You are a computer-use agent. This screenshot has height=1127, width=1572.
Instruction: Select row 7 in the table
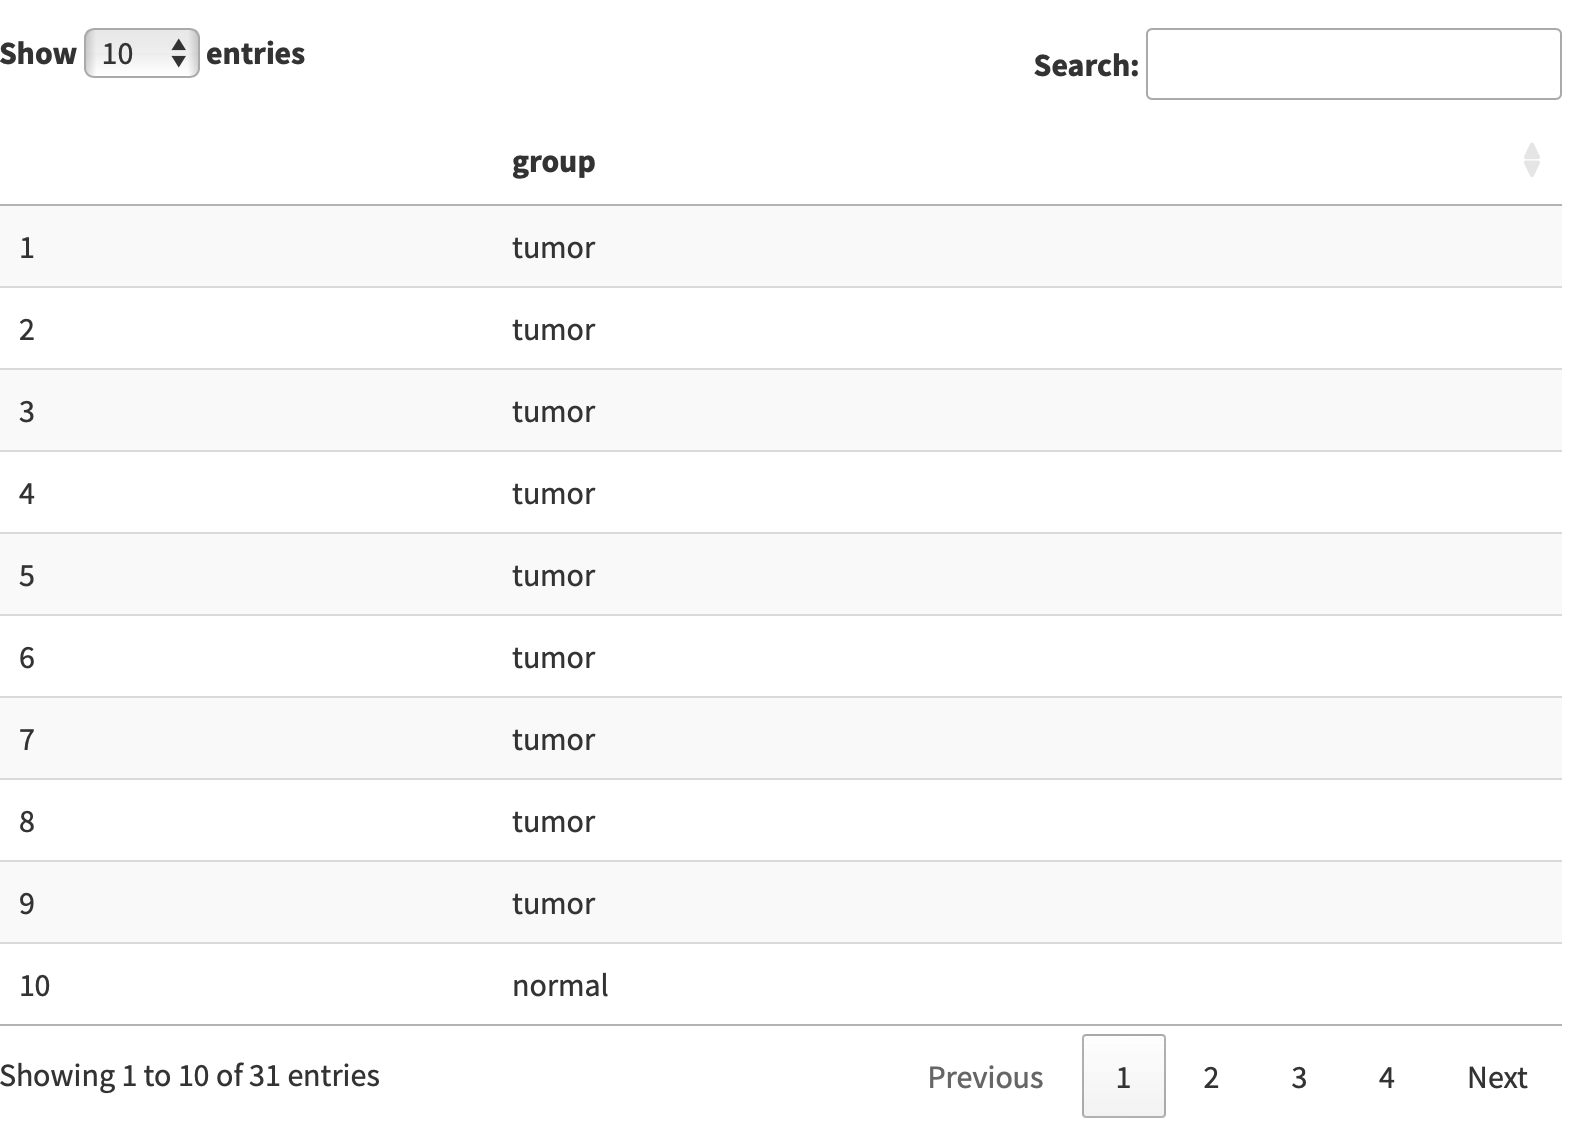point(780,739)
